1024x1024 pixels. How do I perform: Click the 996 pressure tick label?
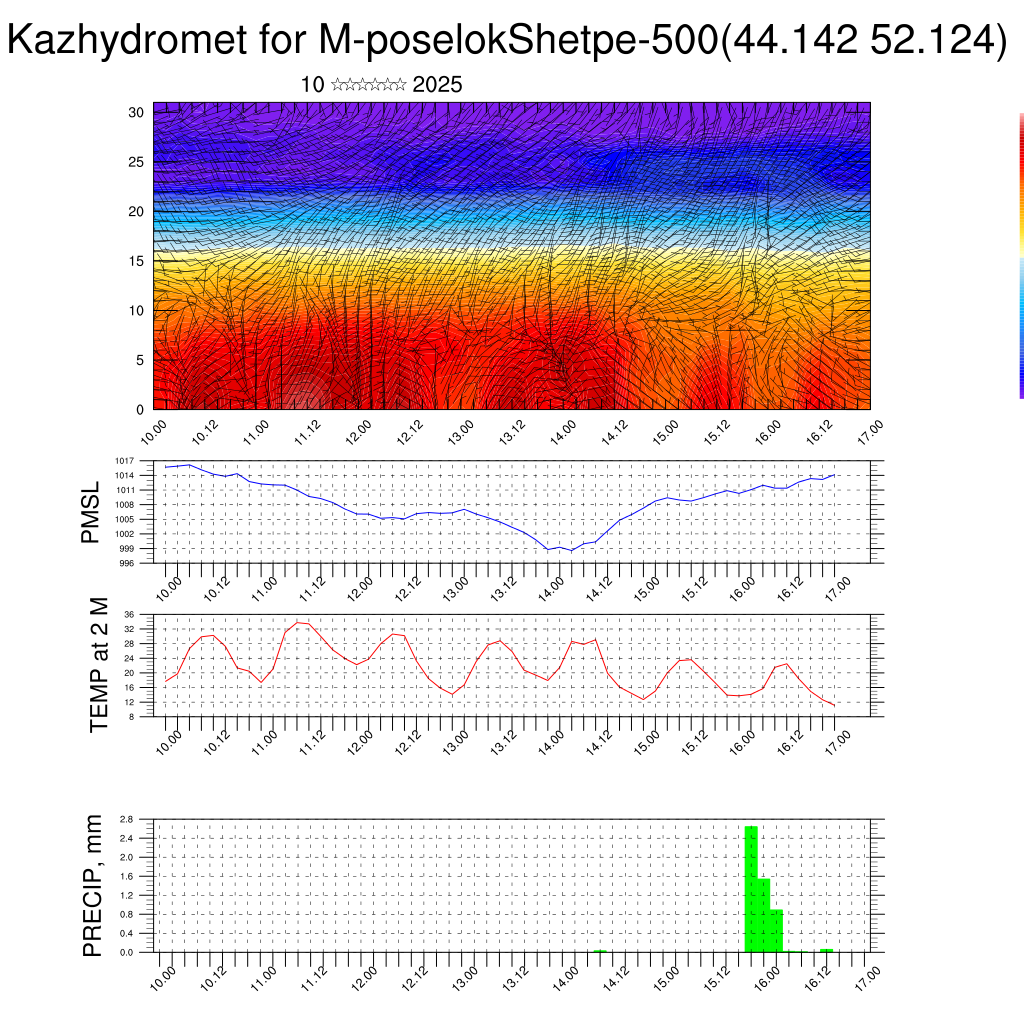[127, 564]
